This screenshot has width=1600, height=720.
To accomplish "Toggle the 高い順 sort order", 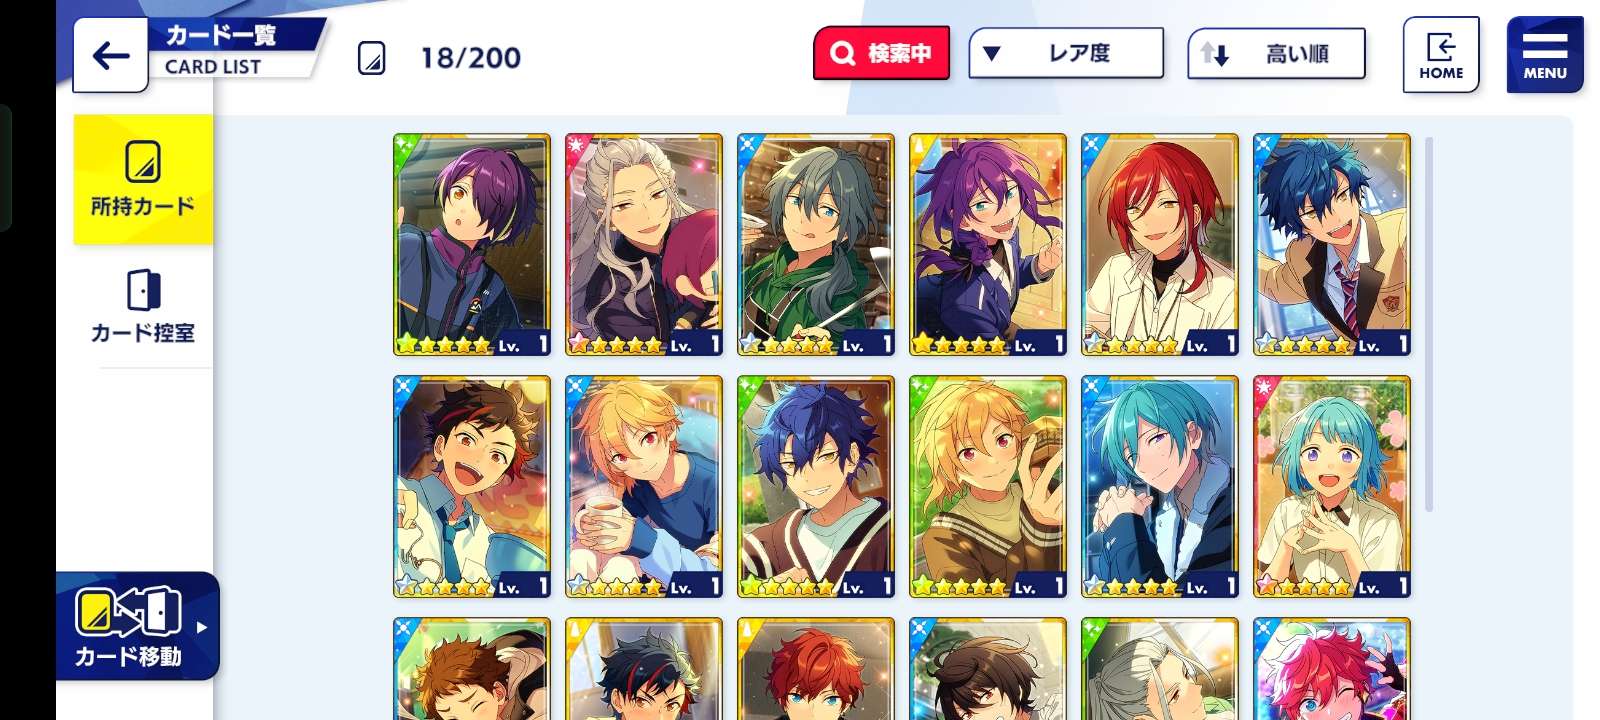I will point(1276,54).
